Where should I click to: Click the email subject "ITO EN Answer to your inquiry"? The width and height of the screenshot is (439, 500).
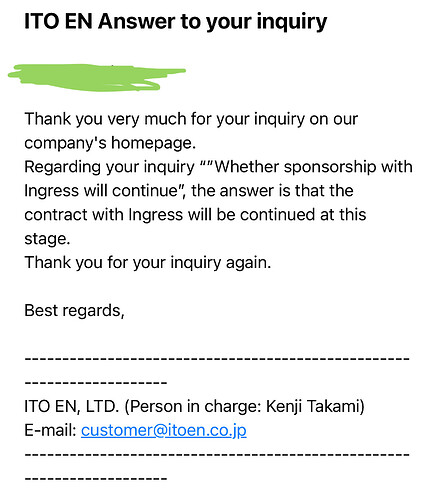click(x=176, y=22)
